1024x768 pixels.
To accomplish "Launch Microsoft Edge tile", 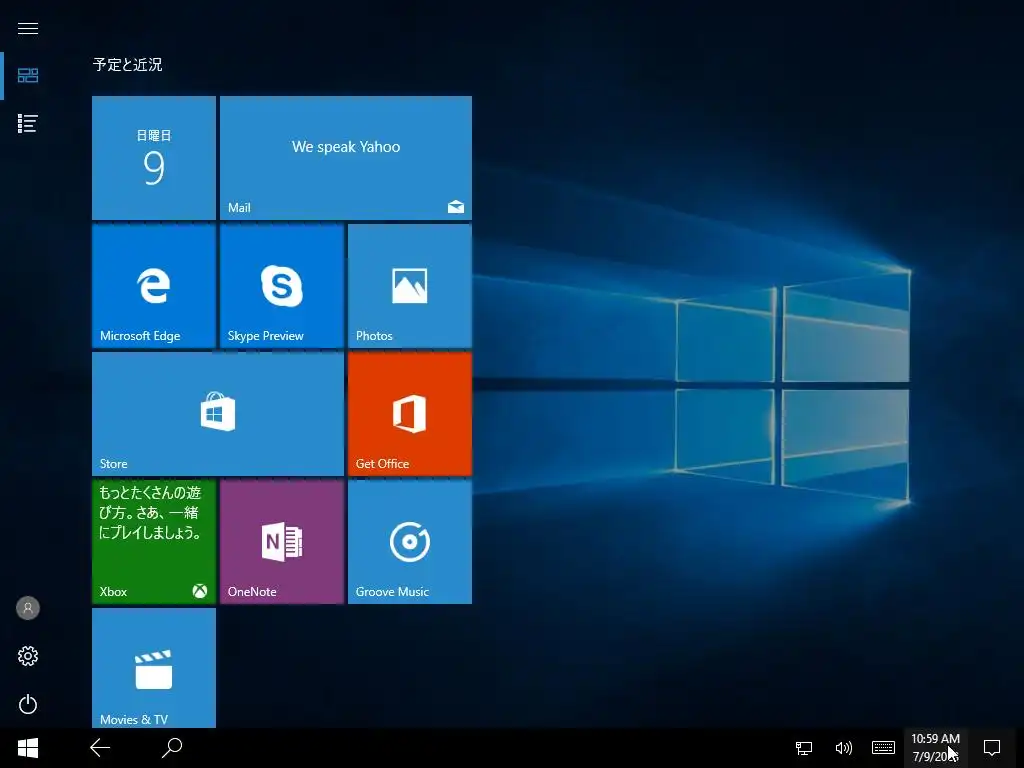I will [x=154, y=286].
